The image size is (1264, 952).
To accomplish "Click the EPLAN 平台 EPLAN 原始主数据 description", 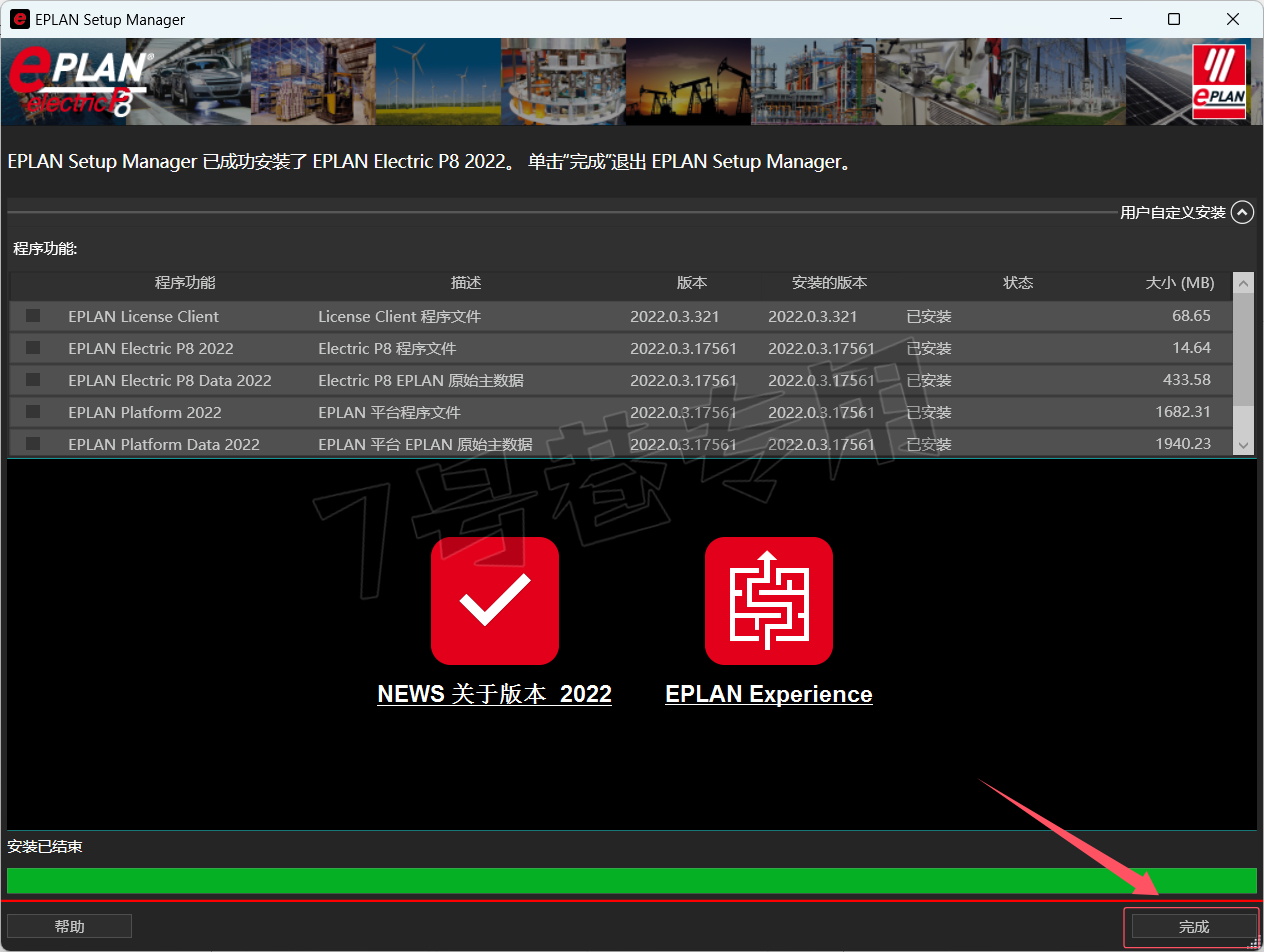I will [425, 444].
